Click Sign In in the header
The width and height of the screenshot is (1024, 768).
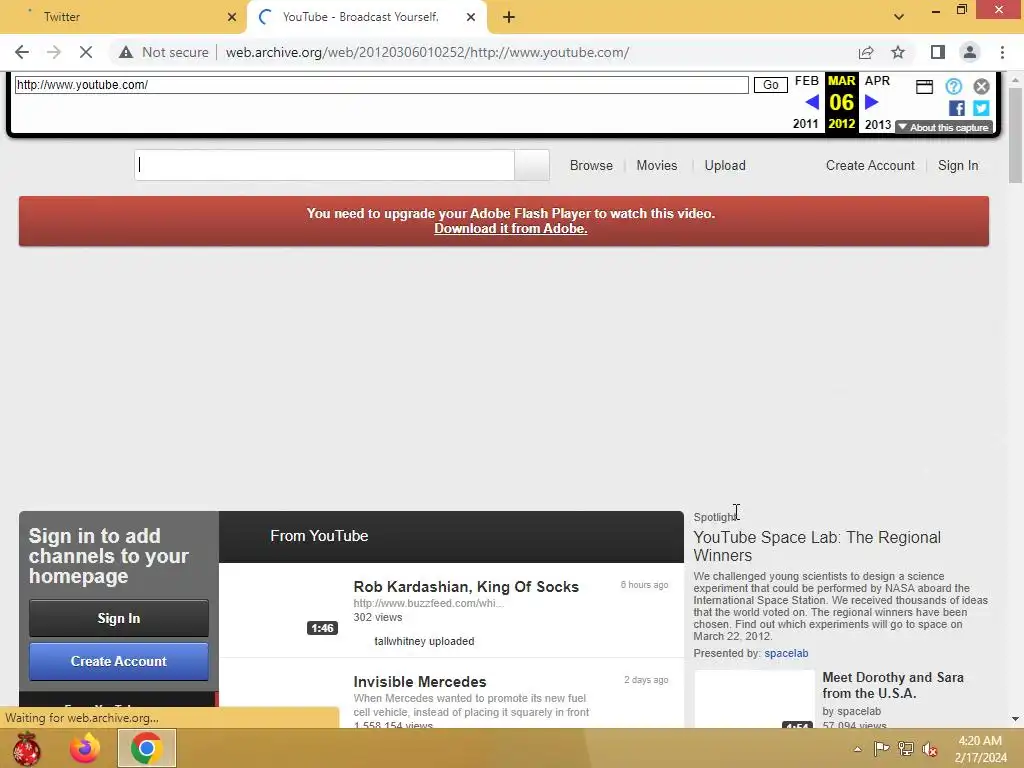(958, 165)
